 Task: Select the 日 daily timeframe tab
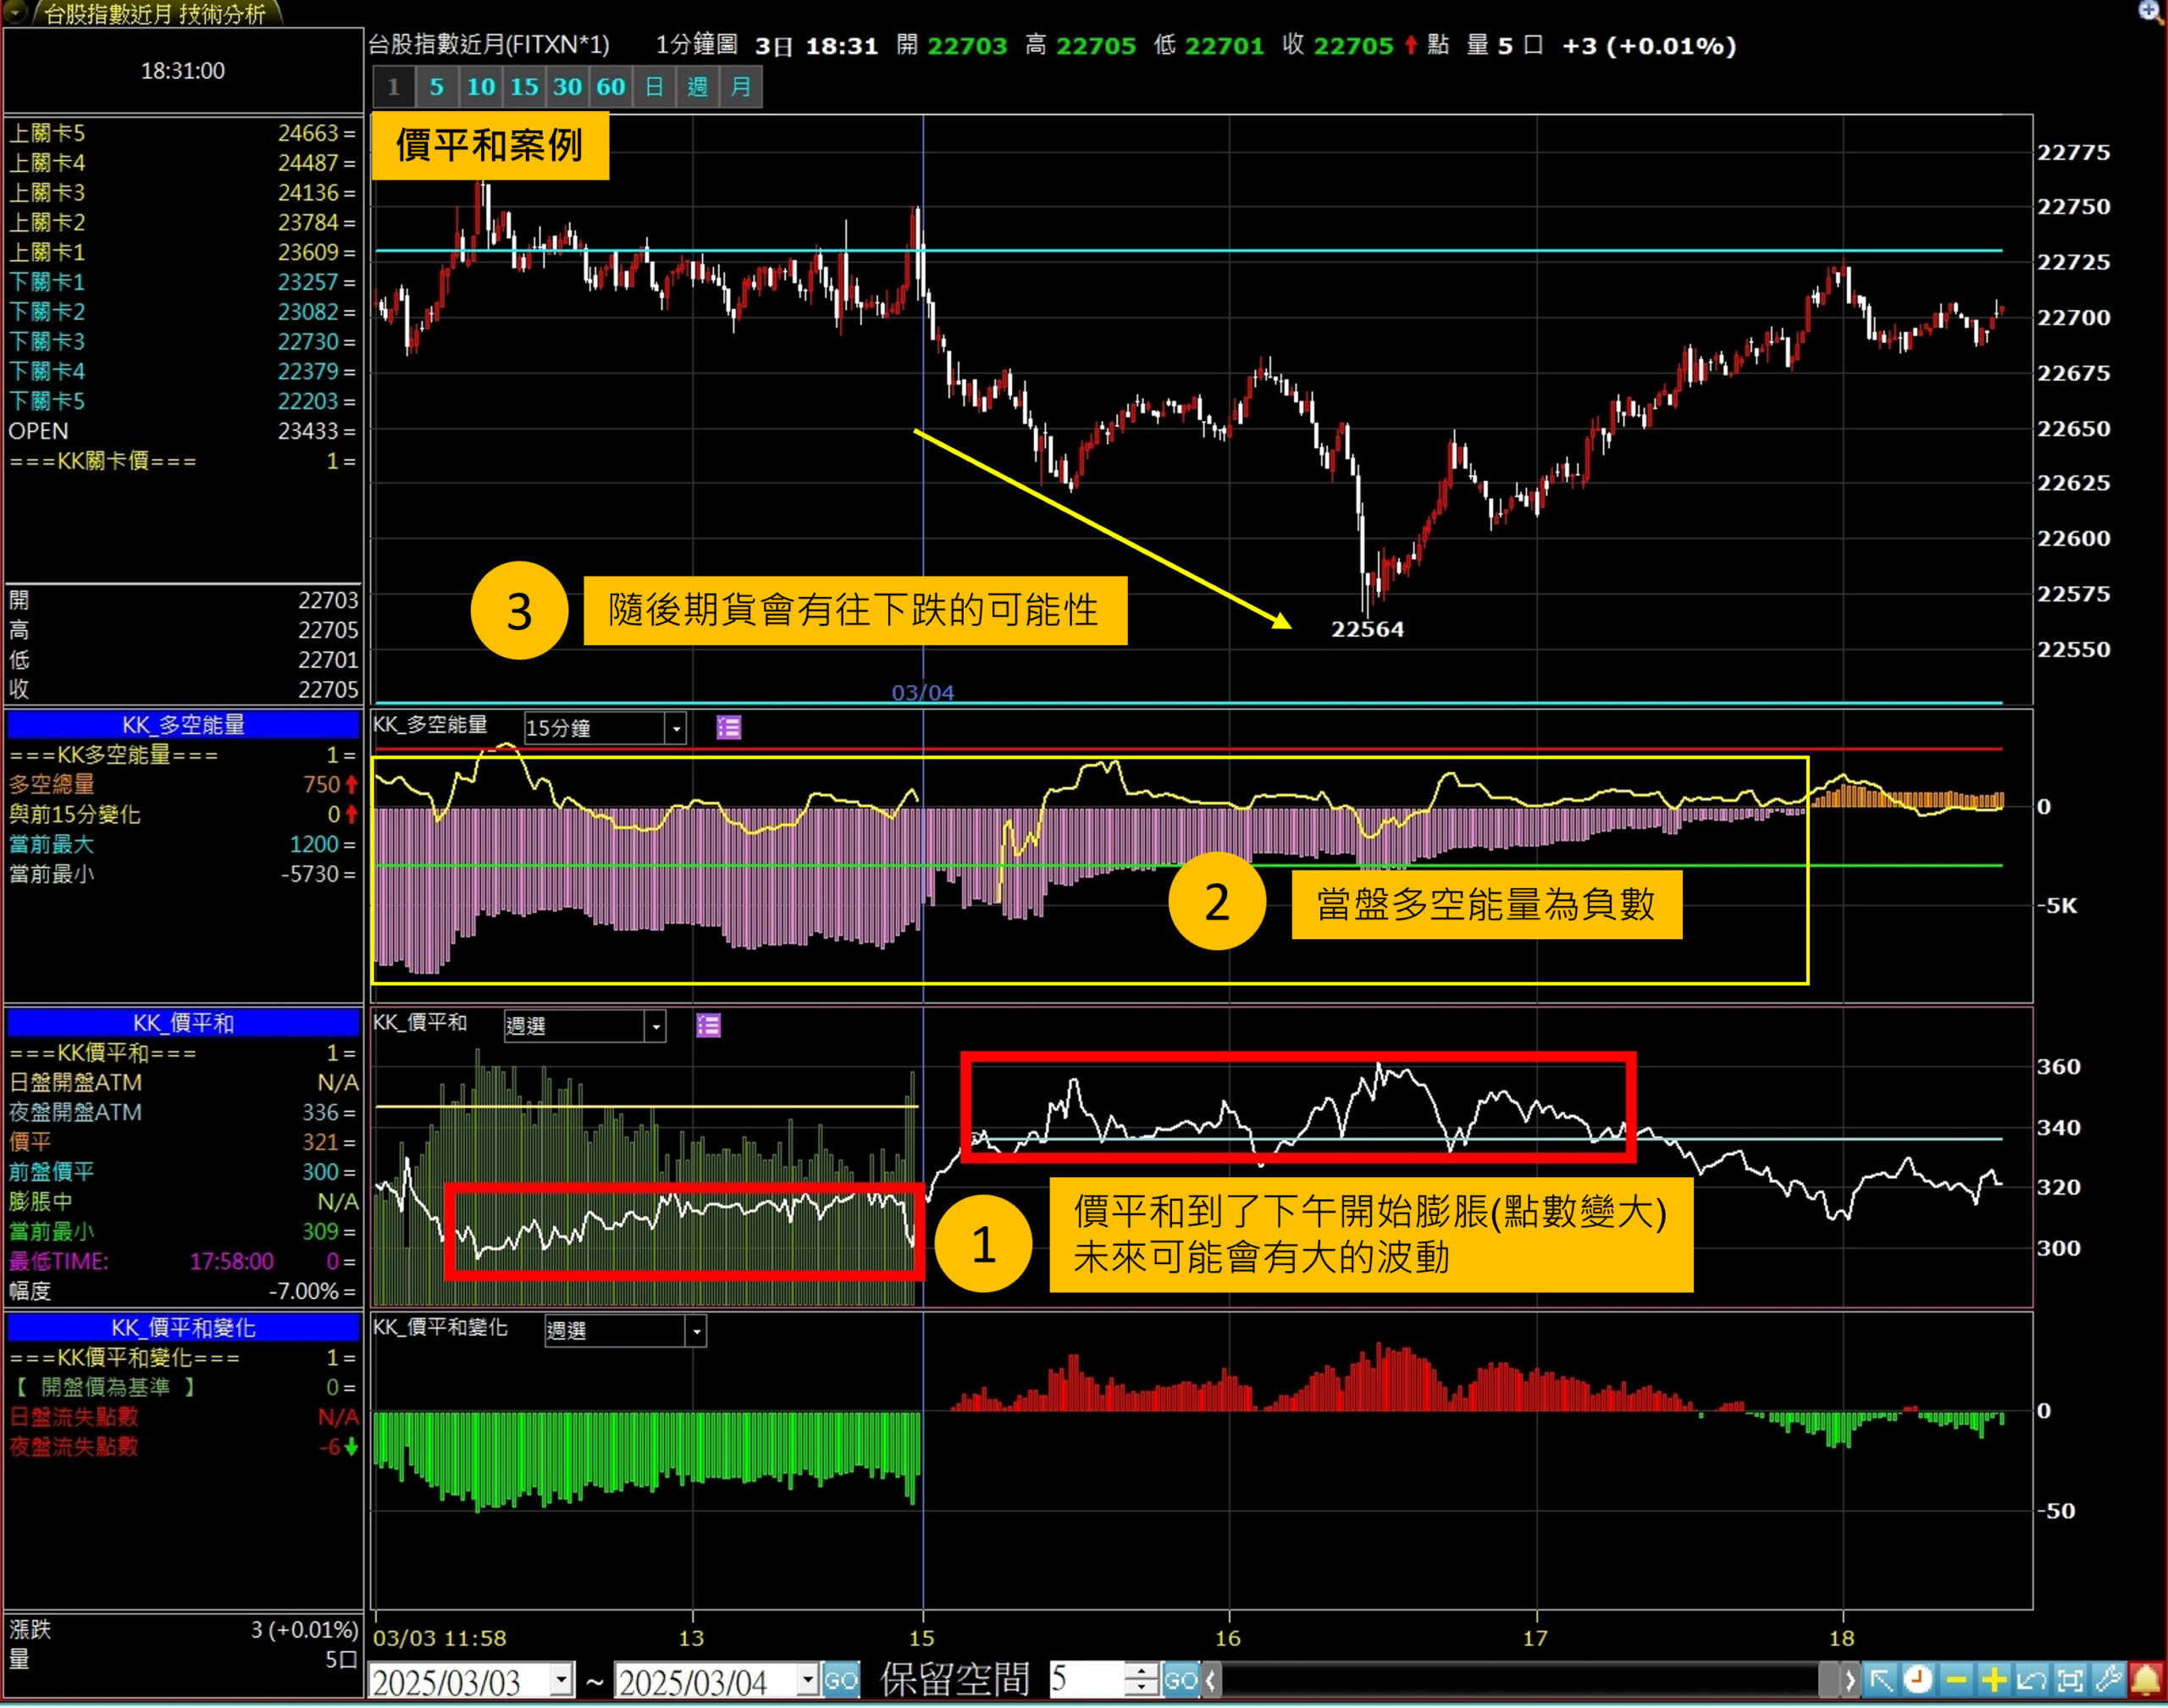(x=654, y=87)
